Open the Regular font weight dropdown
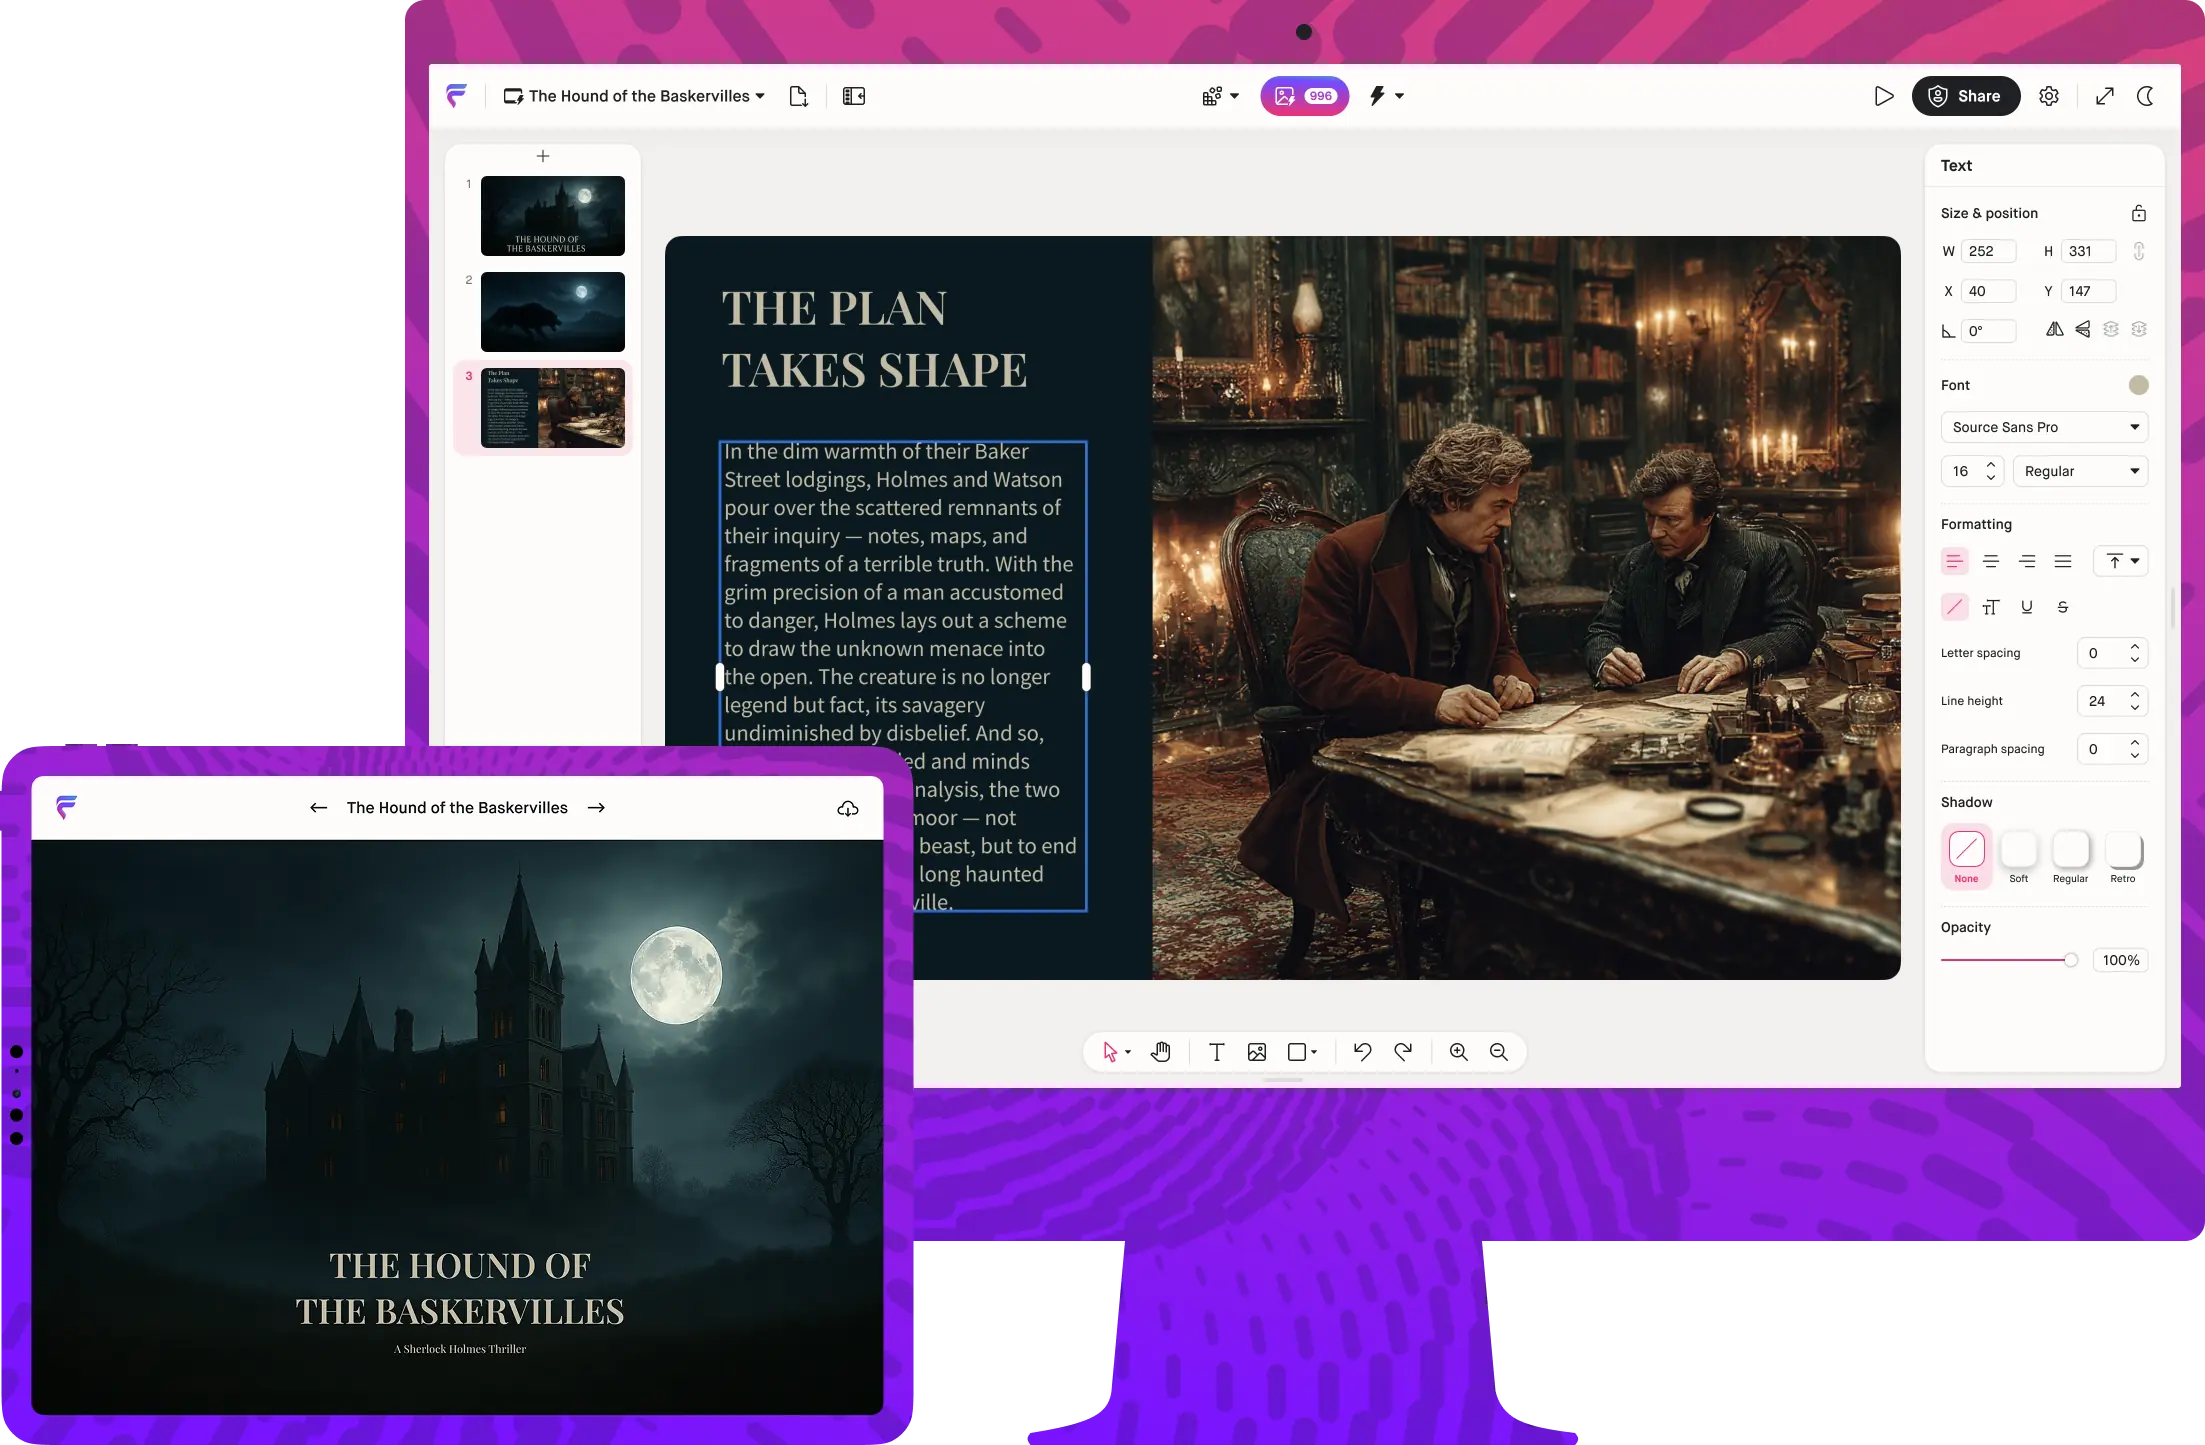 [x=2080, y=471]
